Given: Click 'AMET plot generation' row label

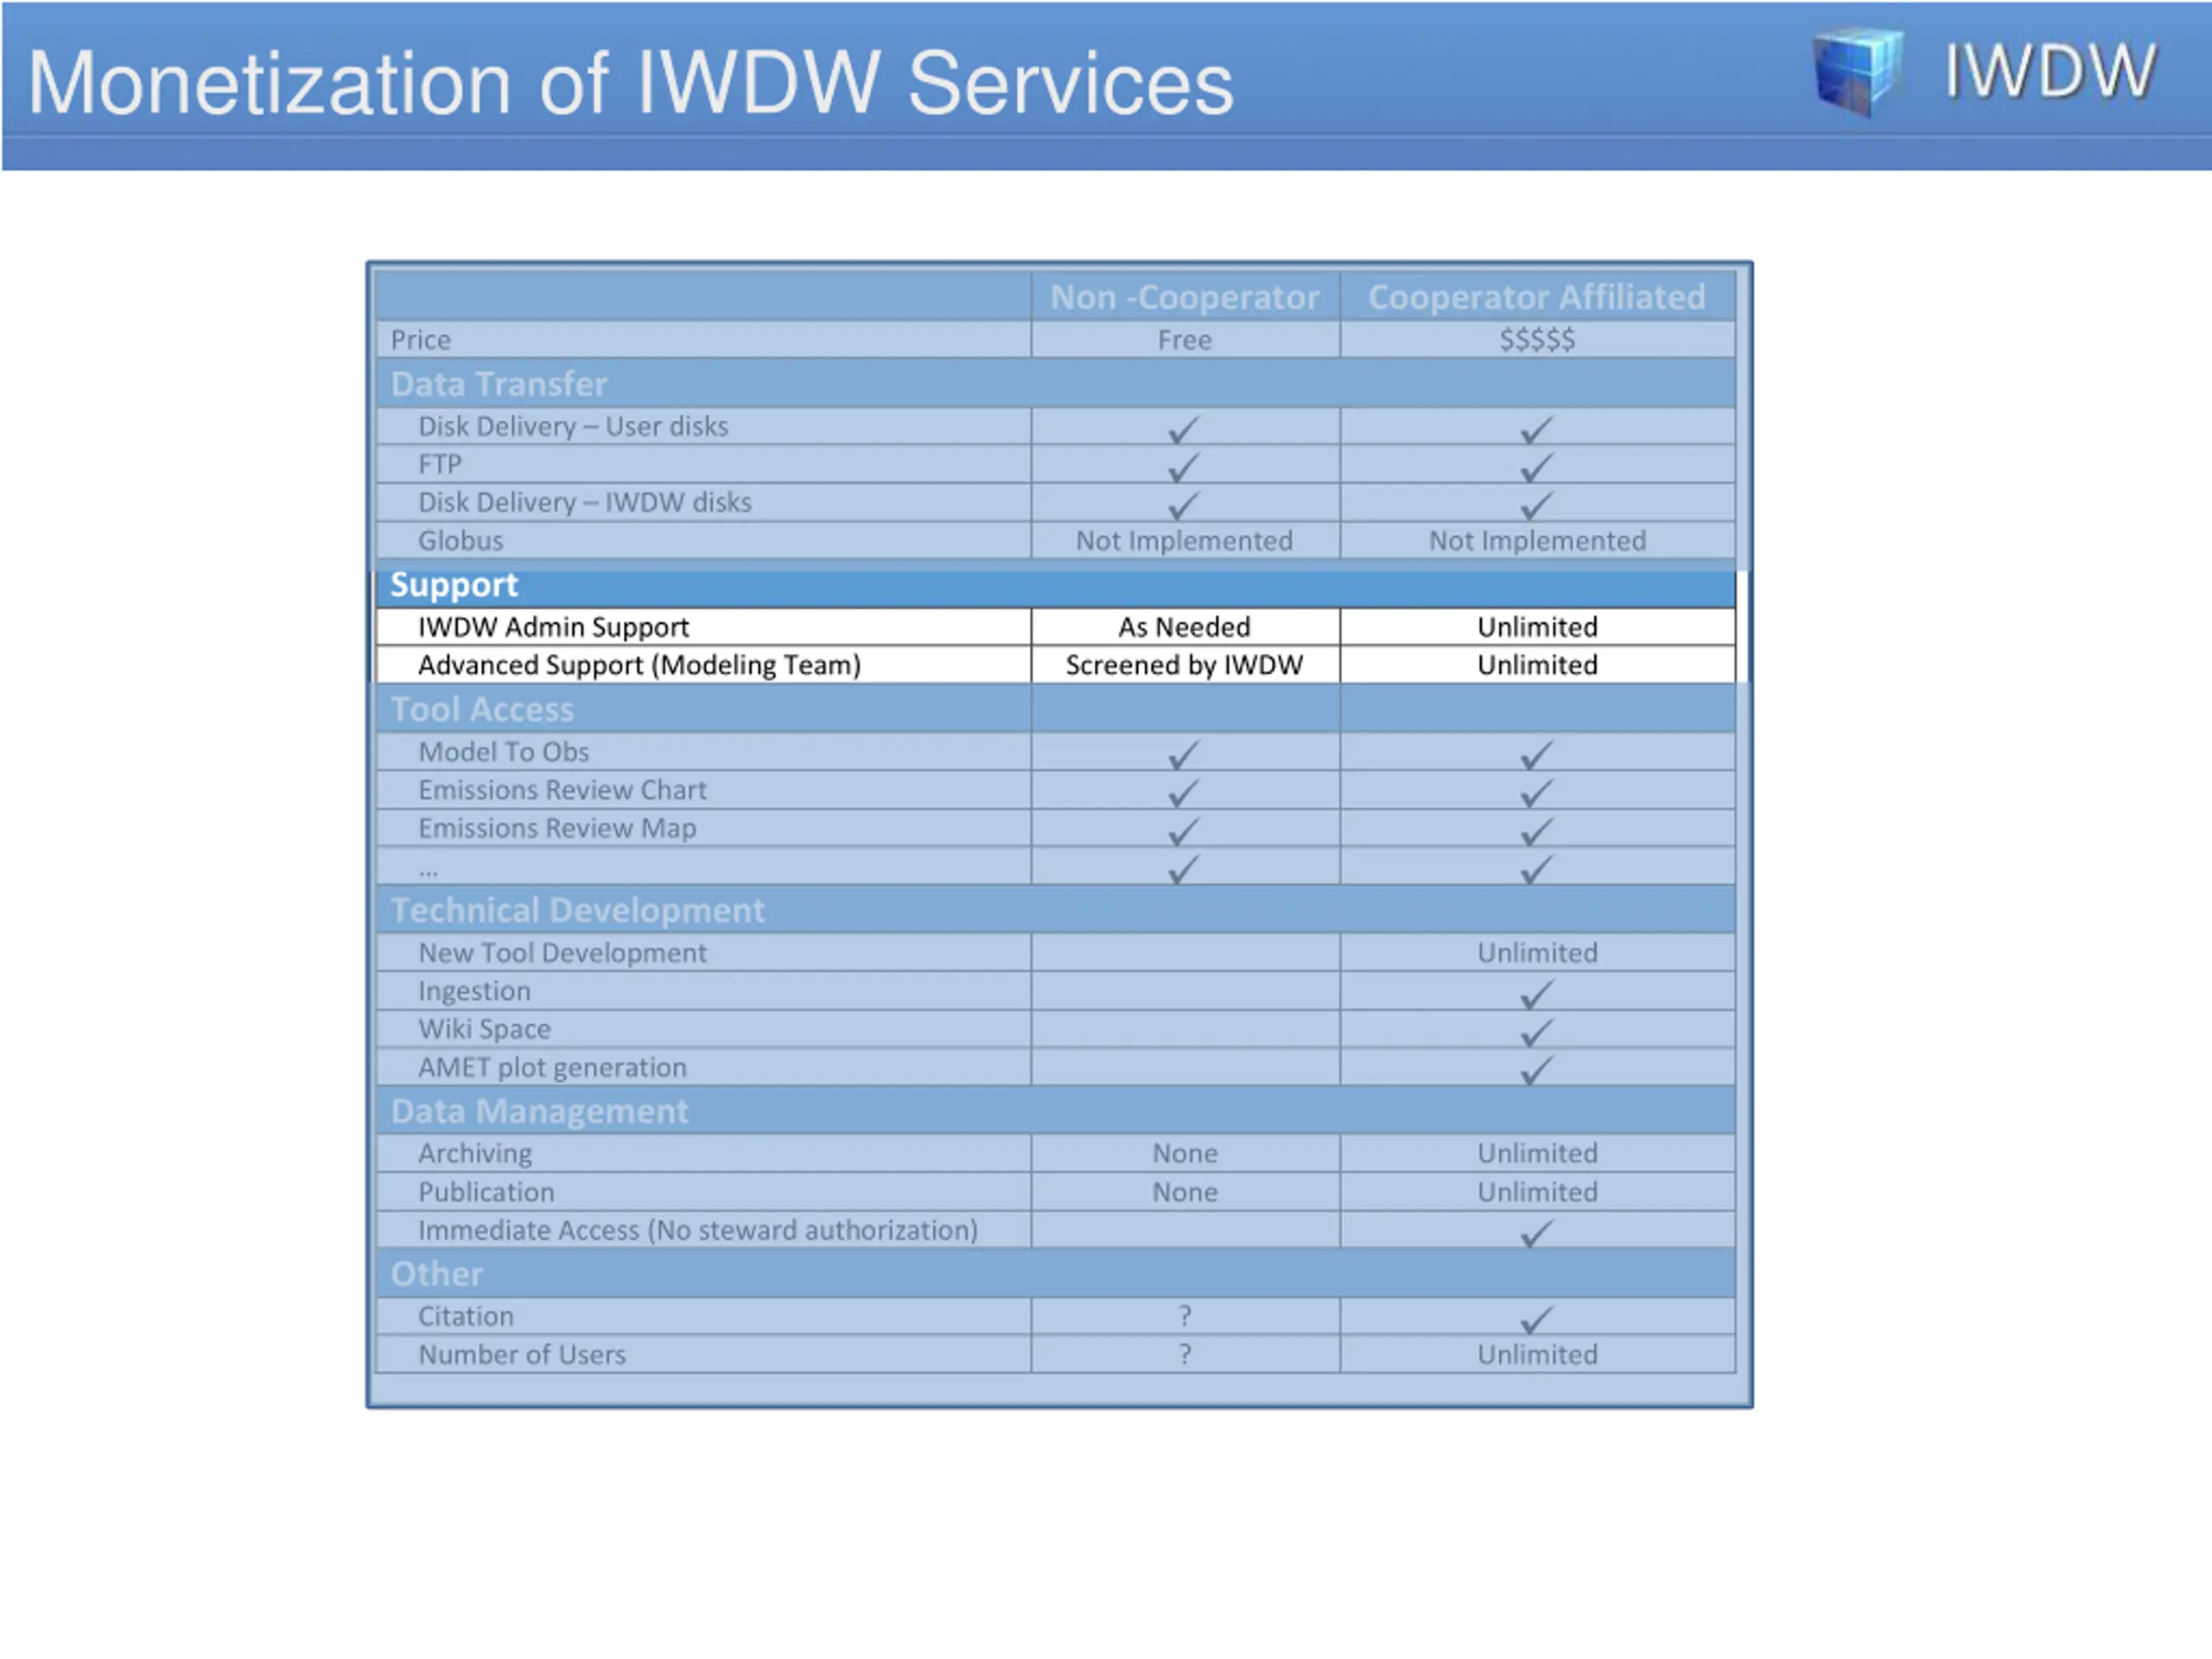Looking at the screenshot, I should [x=552, y=1068].
